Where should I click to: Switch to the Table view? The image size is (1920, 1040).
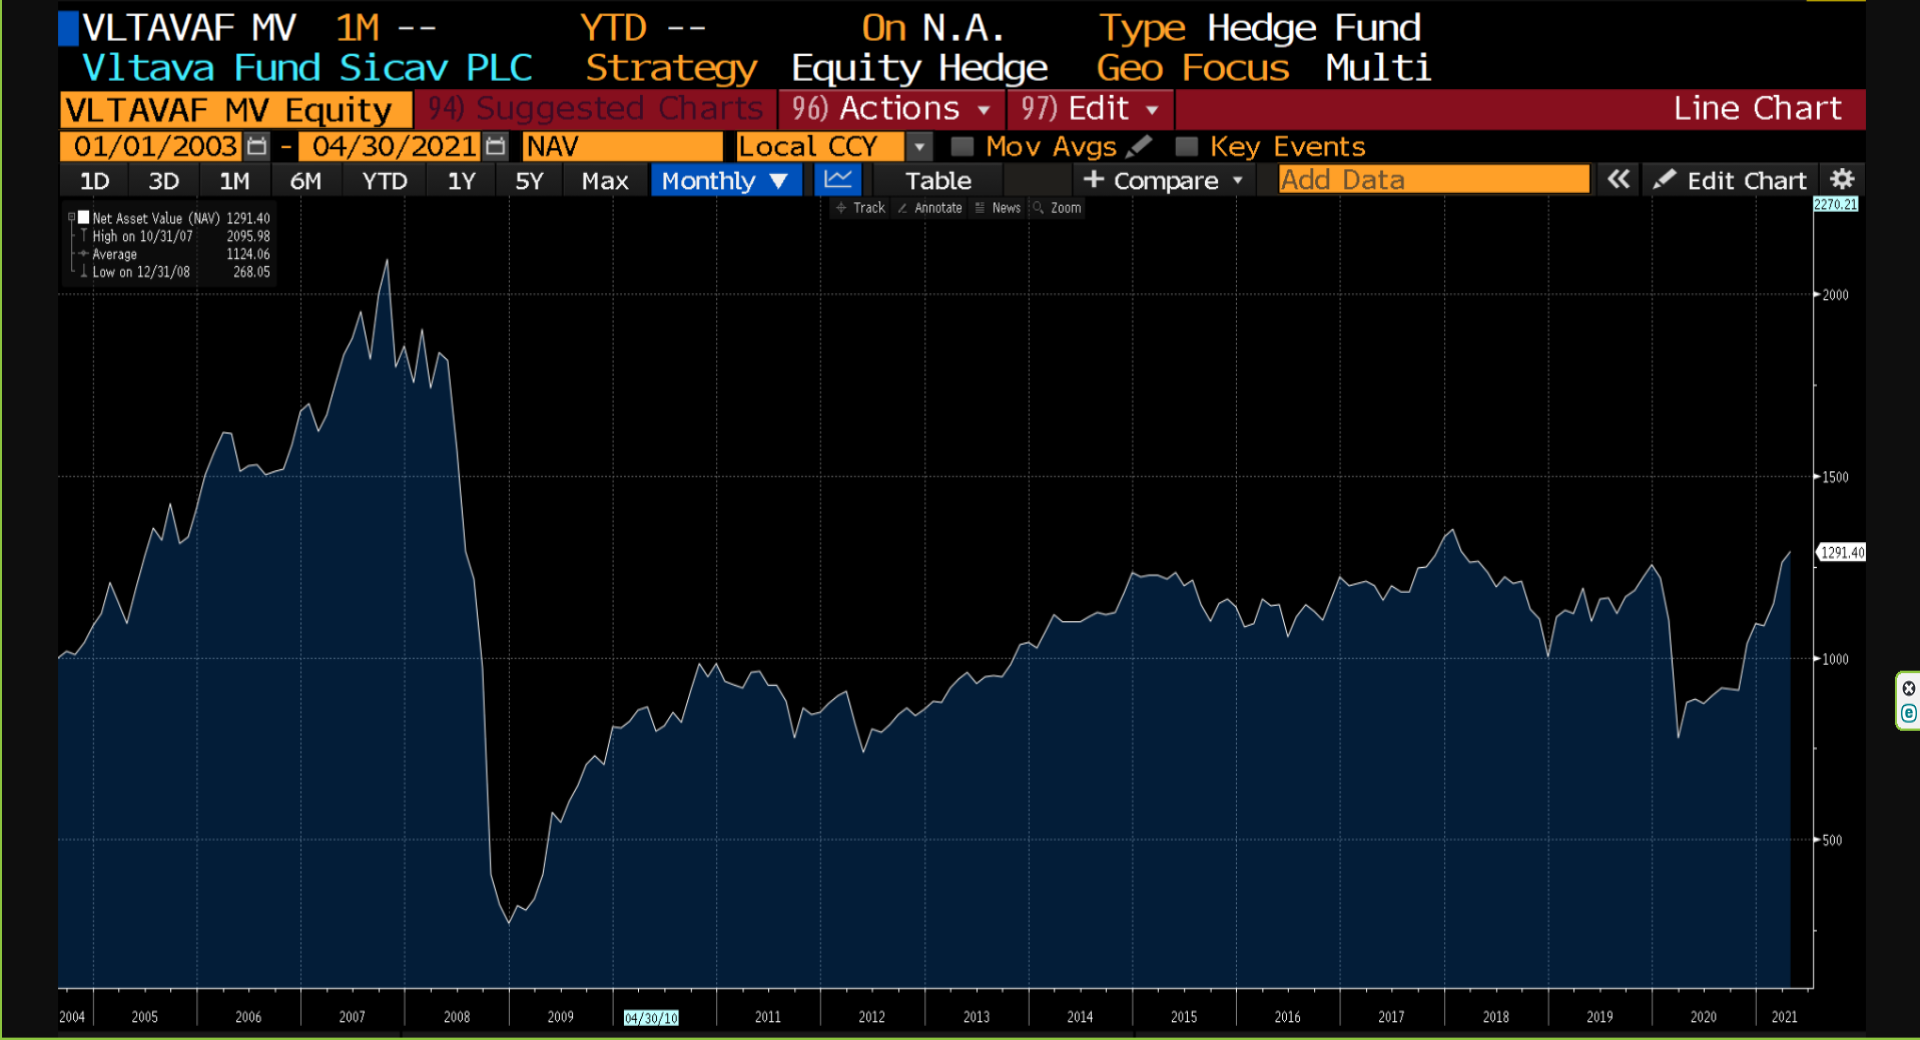click(x=938, y=181)
